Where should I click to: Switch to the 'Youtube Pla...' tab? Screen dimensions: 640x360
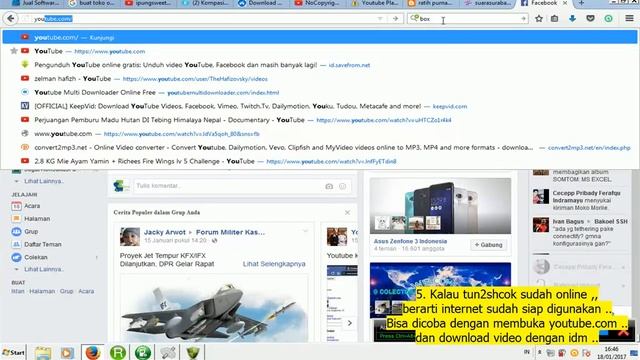(x=375, y=3)
